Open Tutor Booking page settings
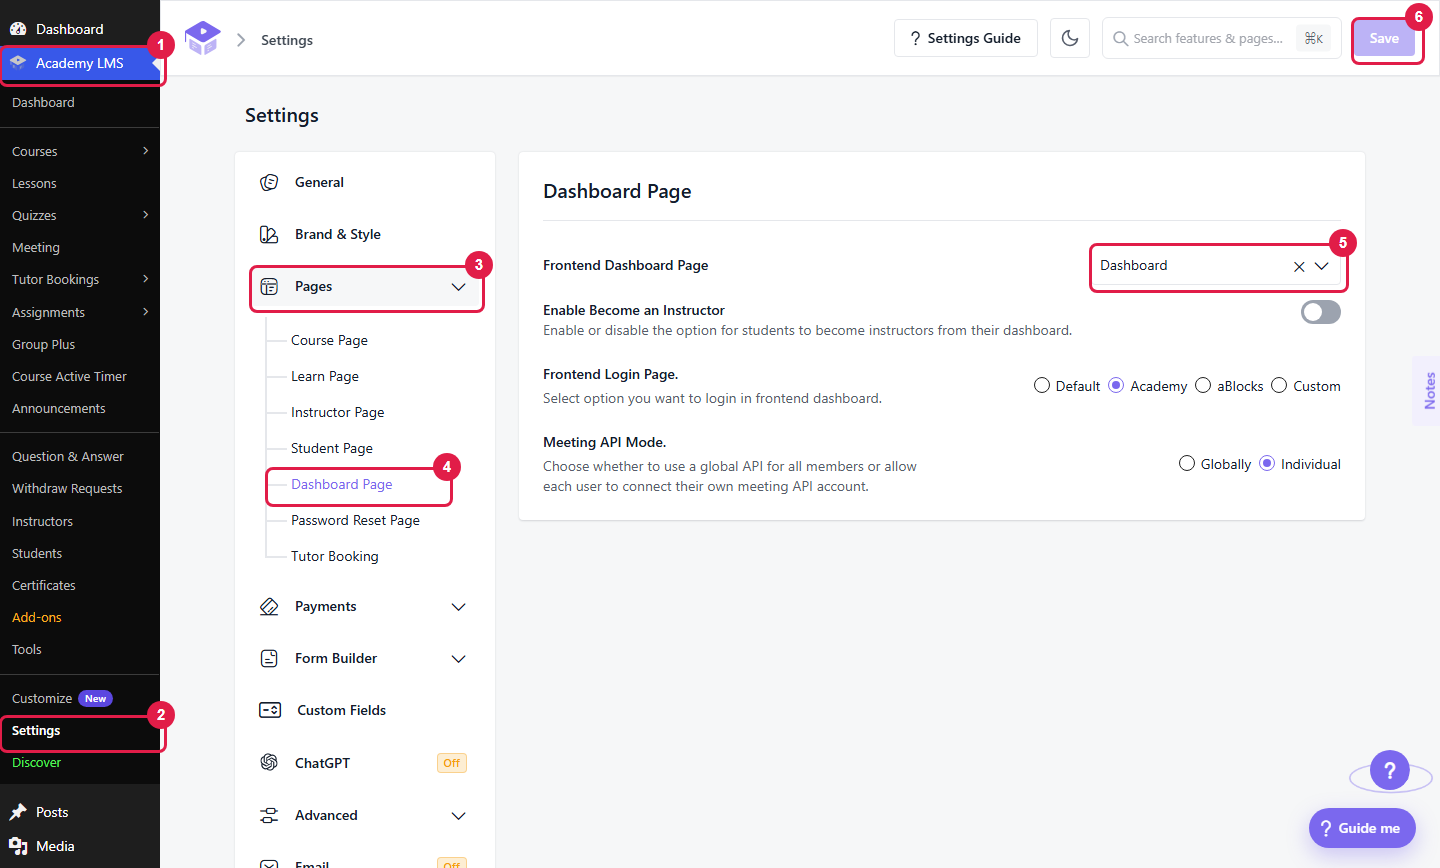 pyautogui.click(x=335, y=556)
